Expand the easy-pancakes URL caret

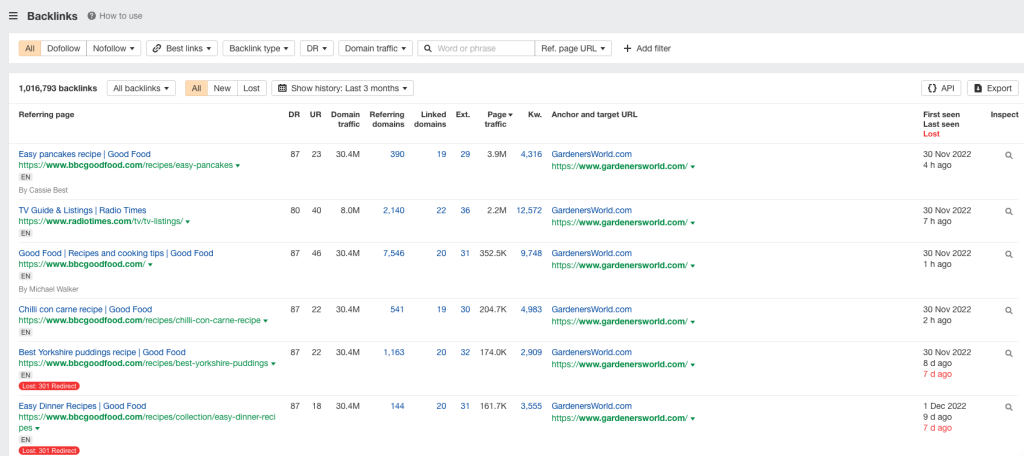238,166
